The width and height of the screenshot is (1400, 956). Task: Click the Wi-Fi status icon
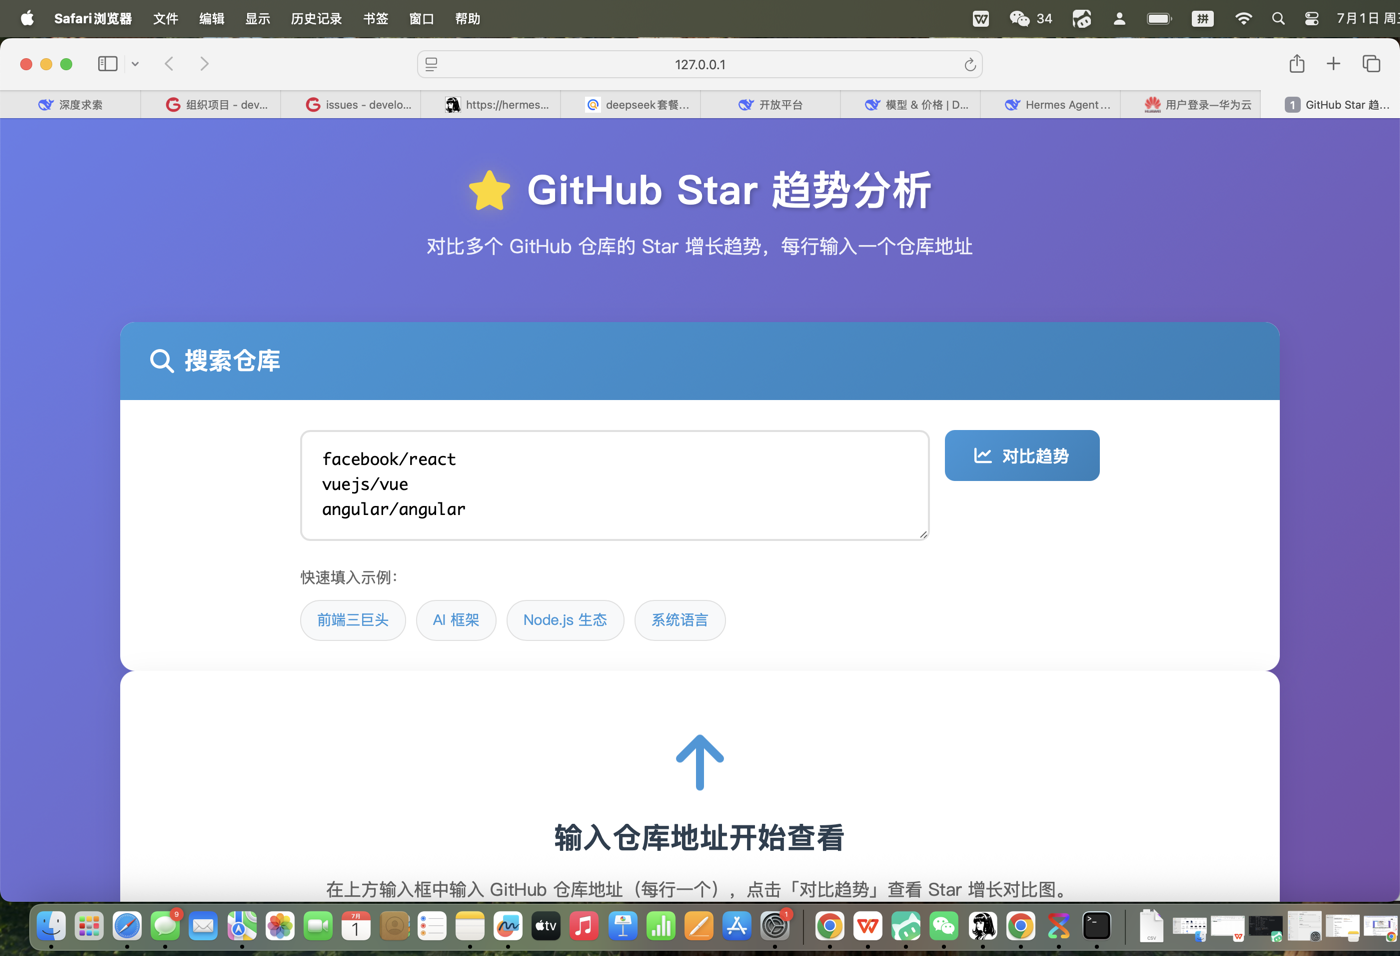pos(1244,18)
